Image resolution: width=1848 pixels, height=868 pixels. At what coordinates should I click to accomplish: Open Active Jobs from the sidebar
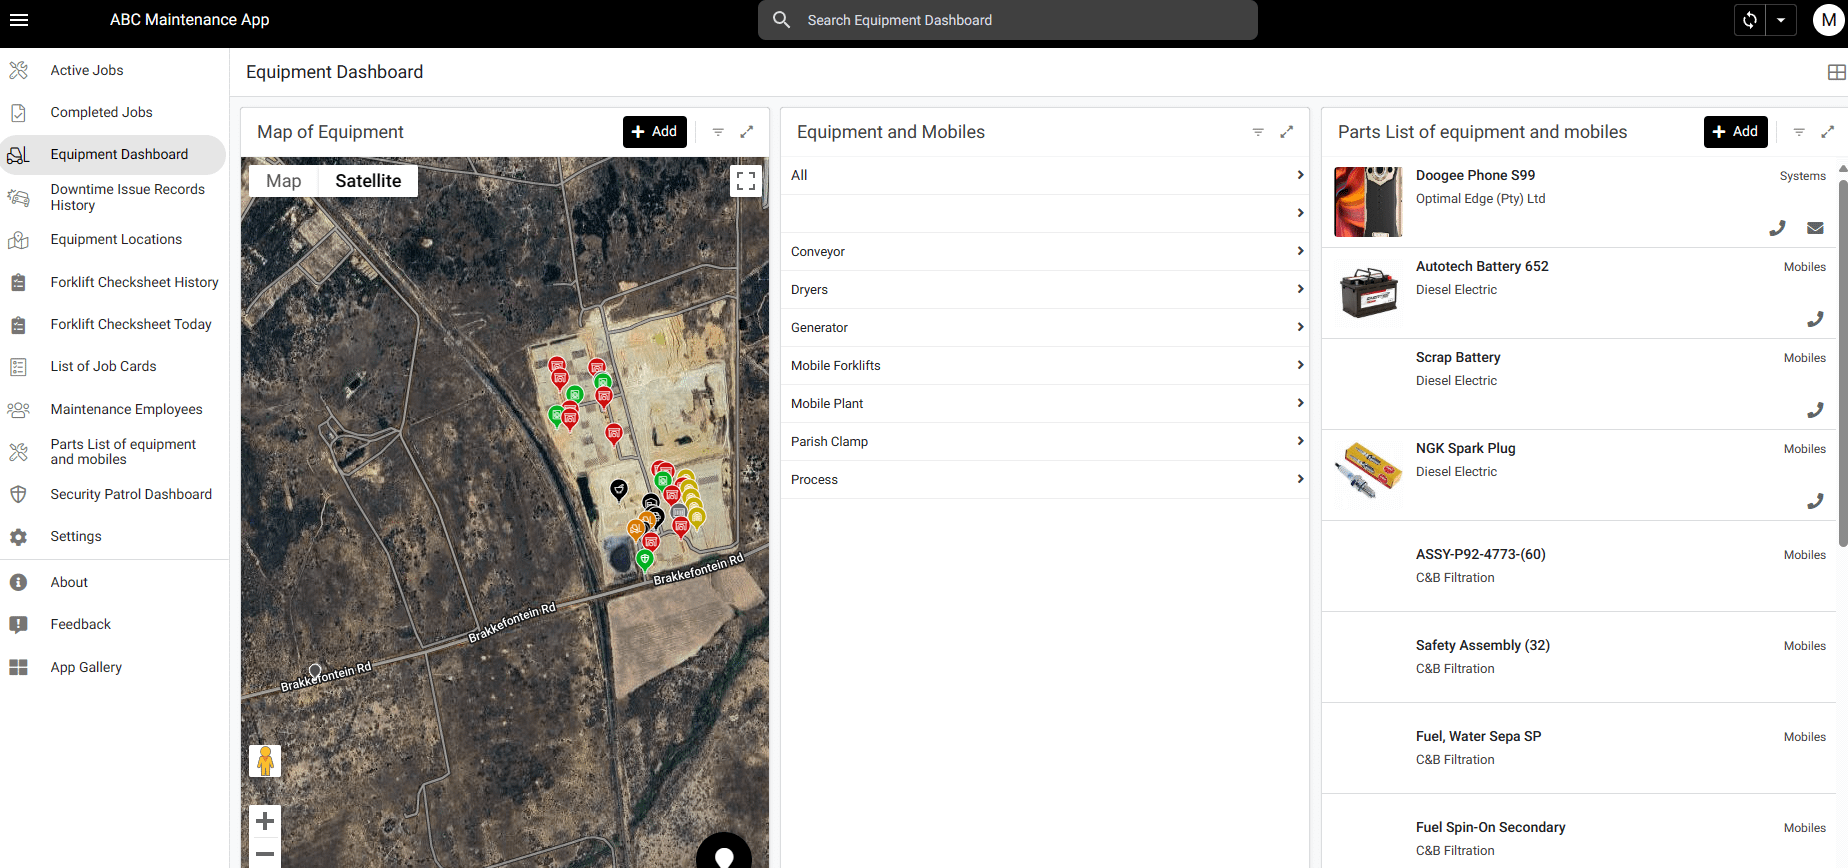(x=87, y=71)
